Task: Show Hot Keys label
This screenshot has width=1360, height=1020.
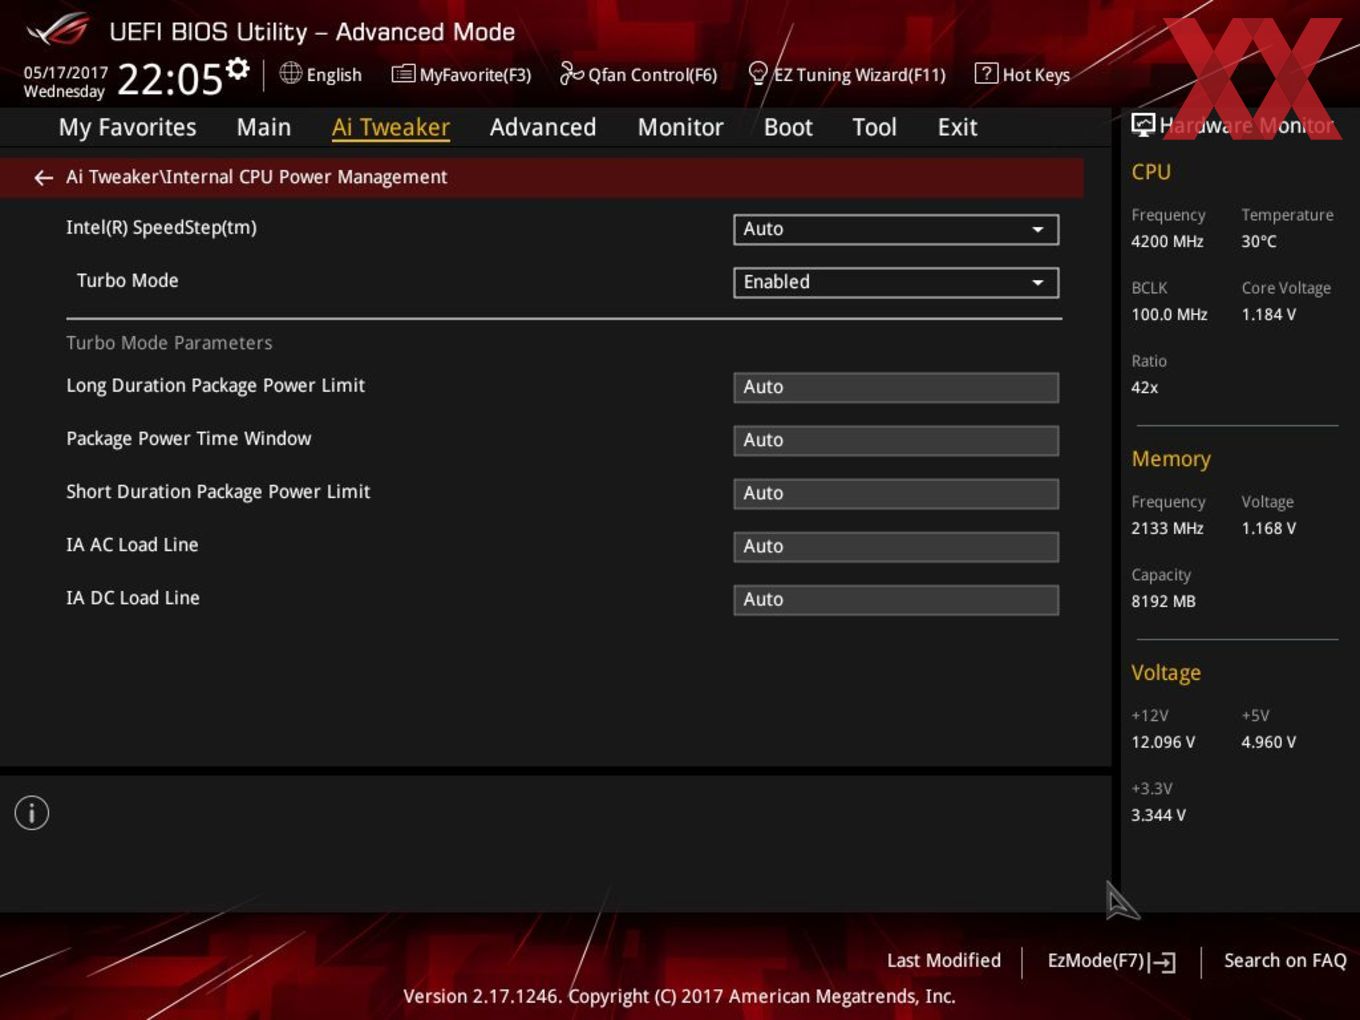Action: click(x=1036, y=75)
